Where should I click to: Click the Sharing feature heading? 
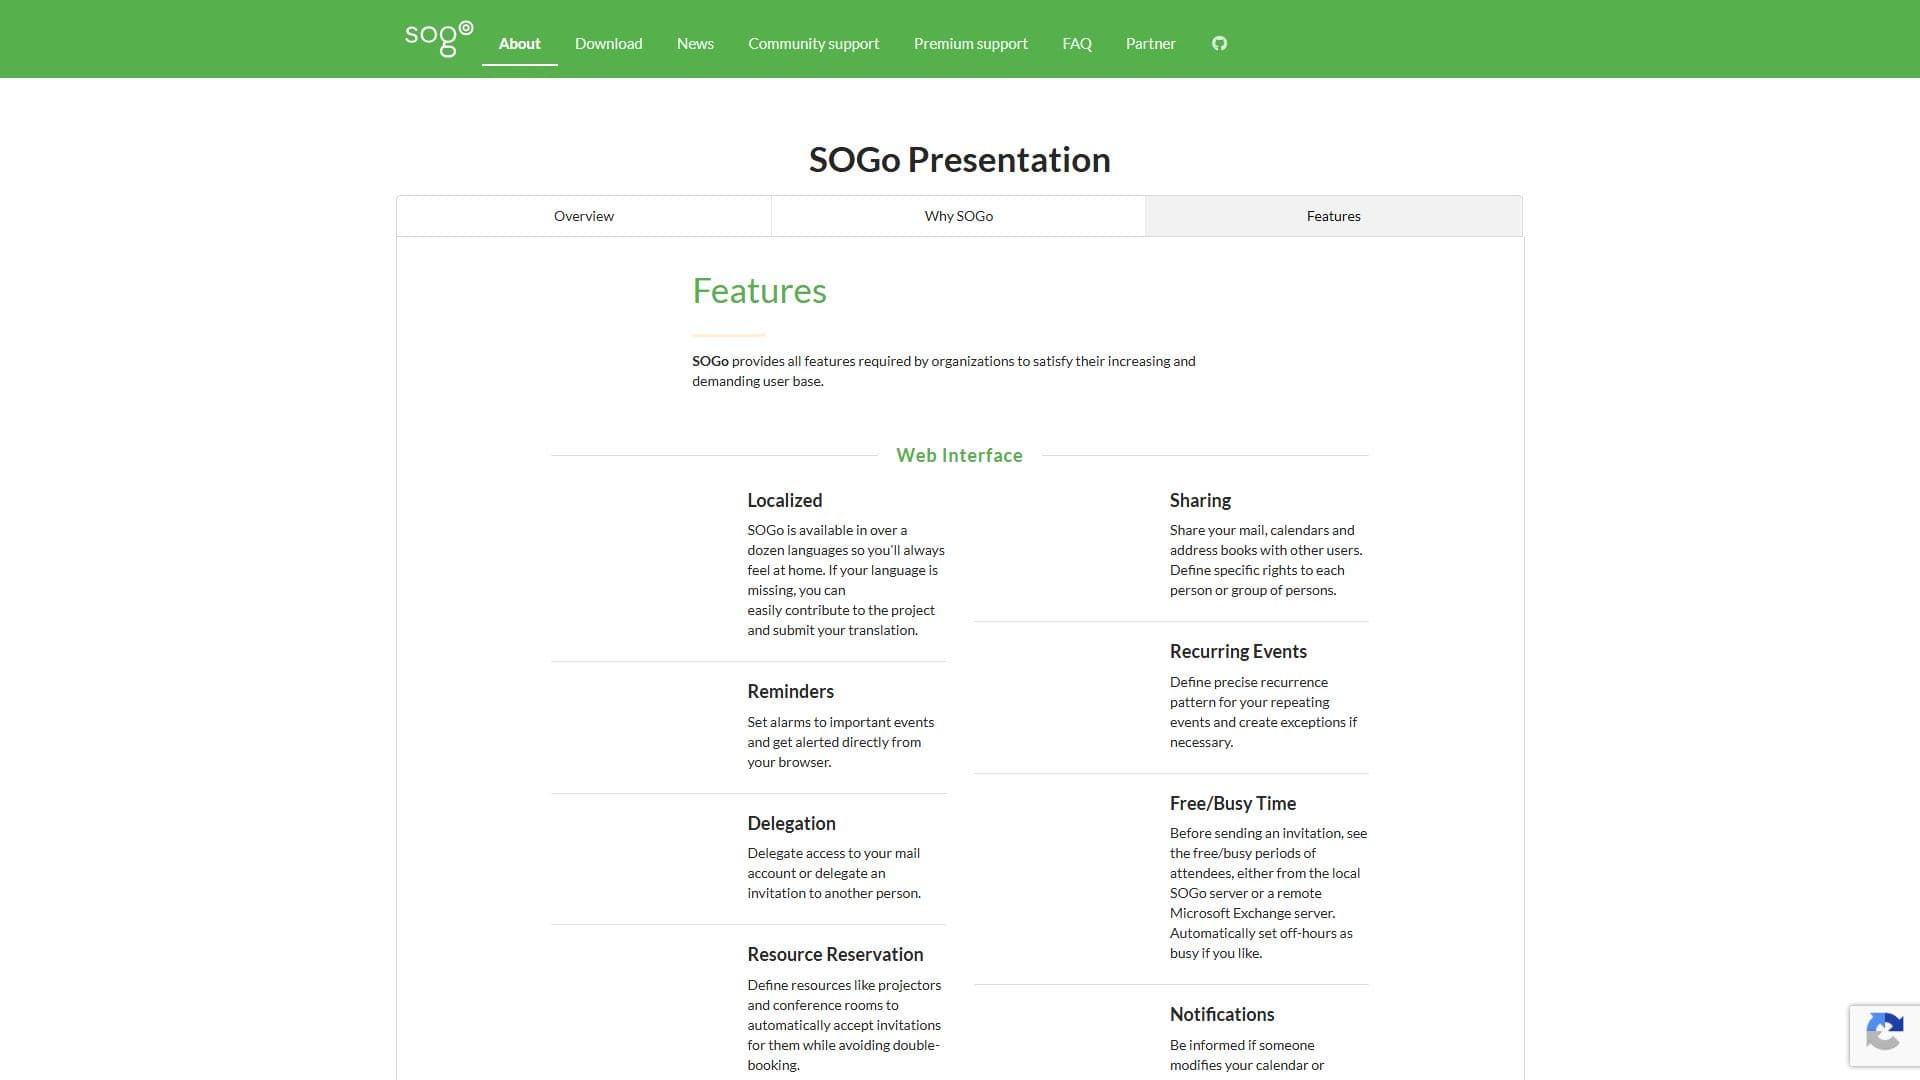[x=1201, y=500]
